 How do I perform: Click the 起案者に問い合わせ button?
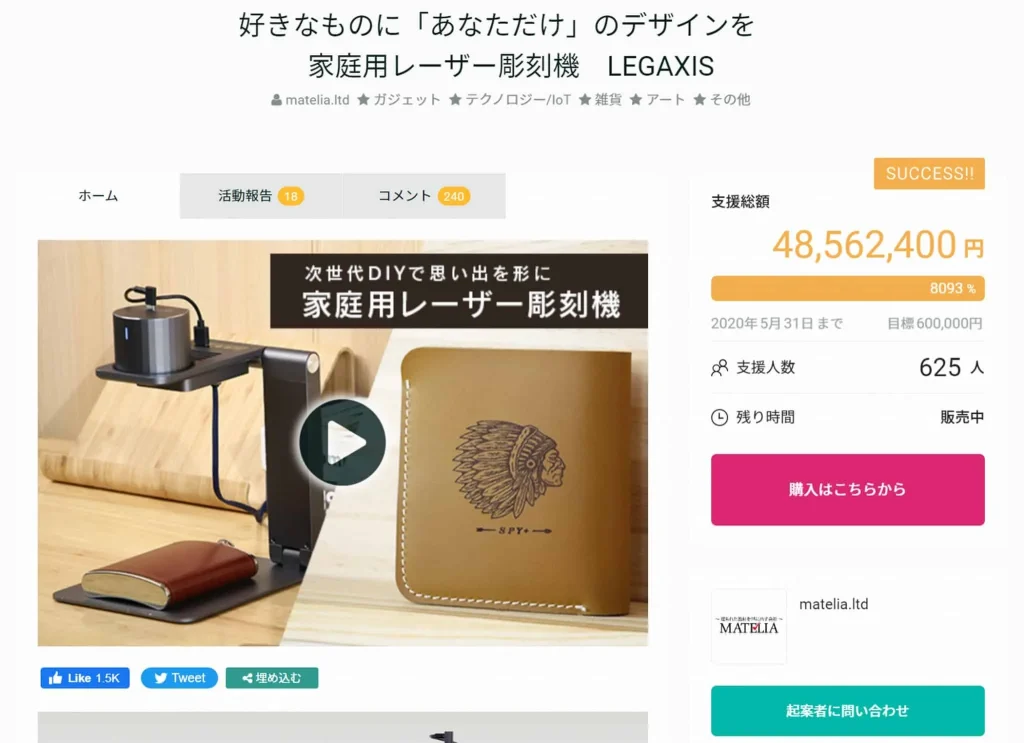[x=848, y=710]
